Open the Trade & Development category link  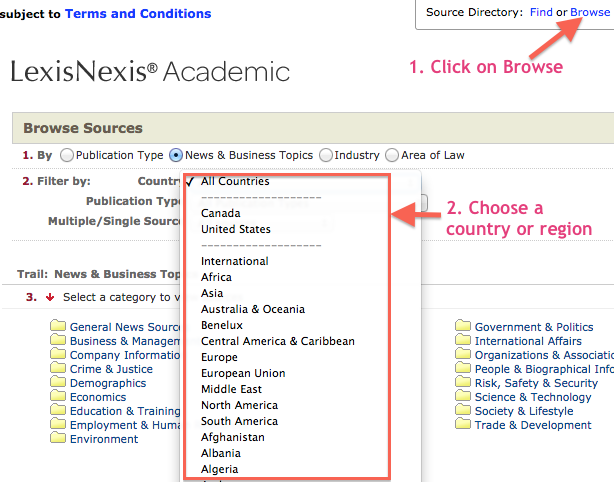point(533,425)
